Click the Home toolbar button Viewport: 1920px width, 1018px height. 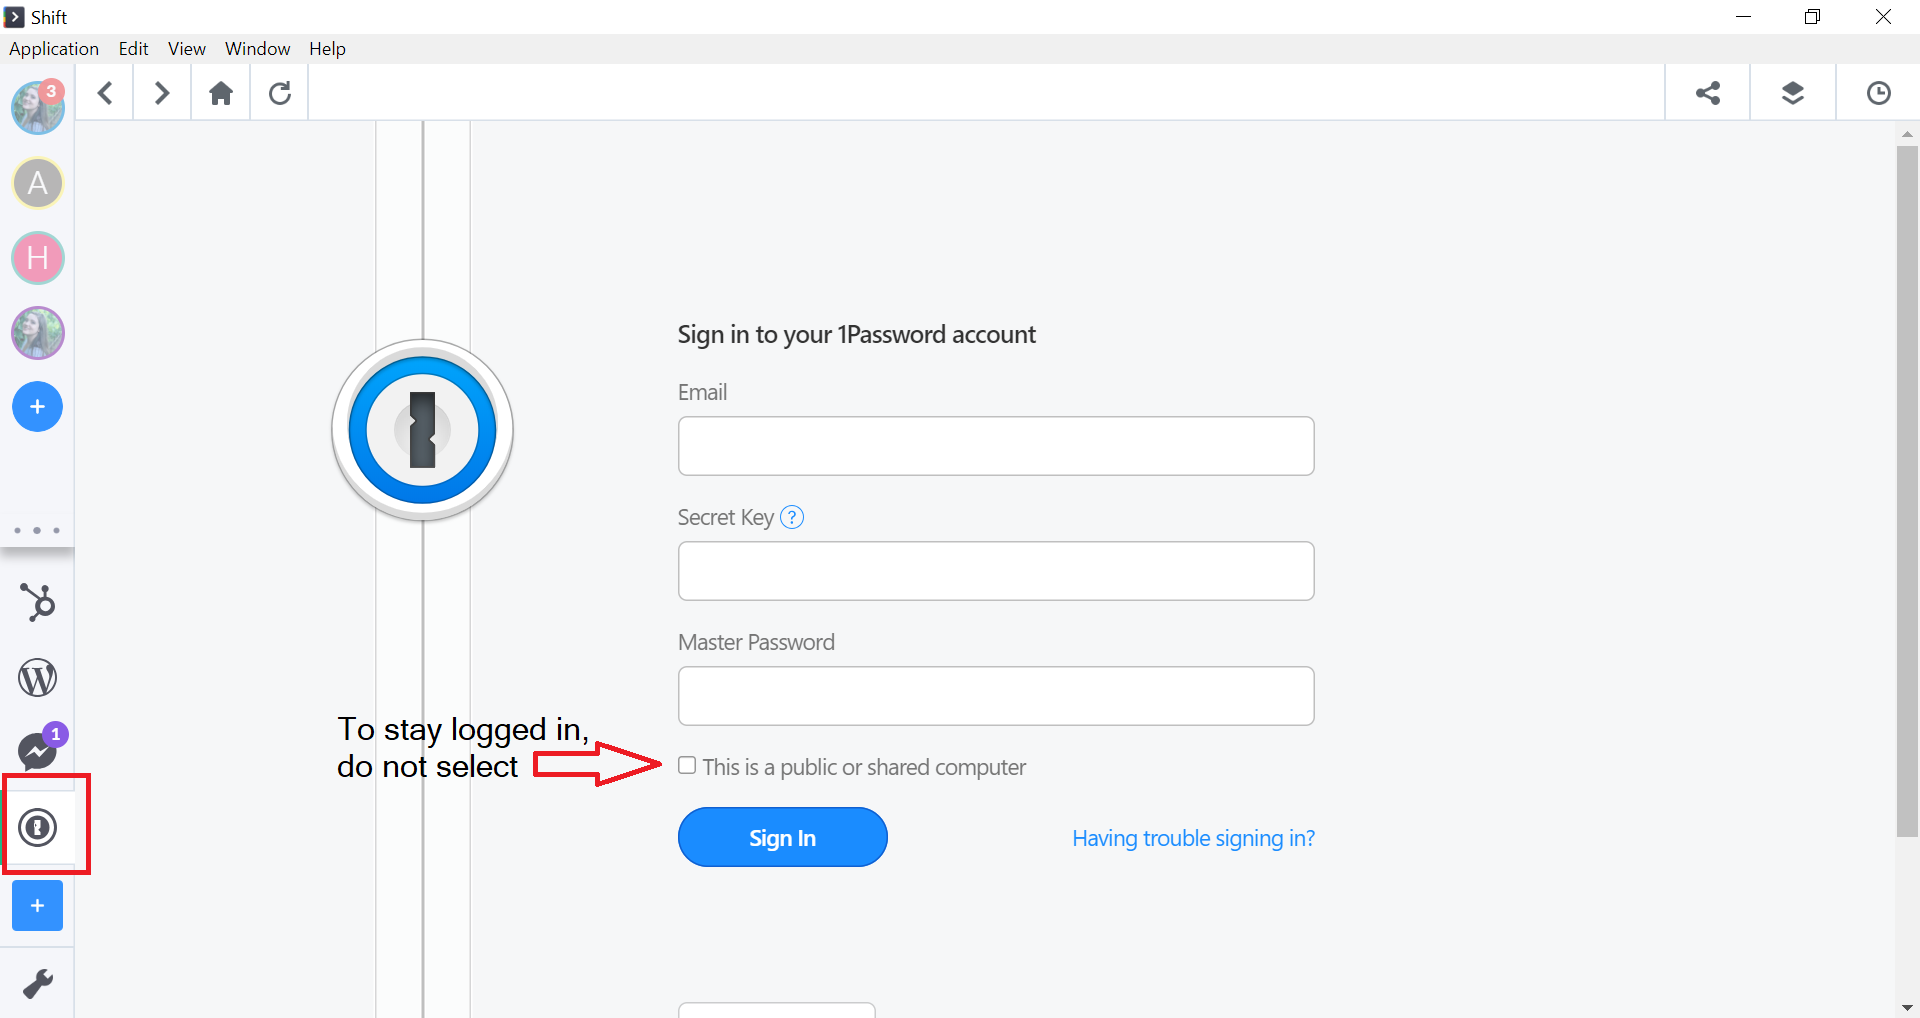coord(221,93)
